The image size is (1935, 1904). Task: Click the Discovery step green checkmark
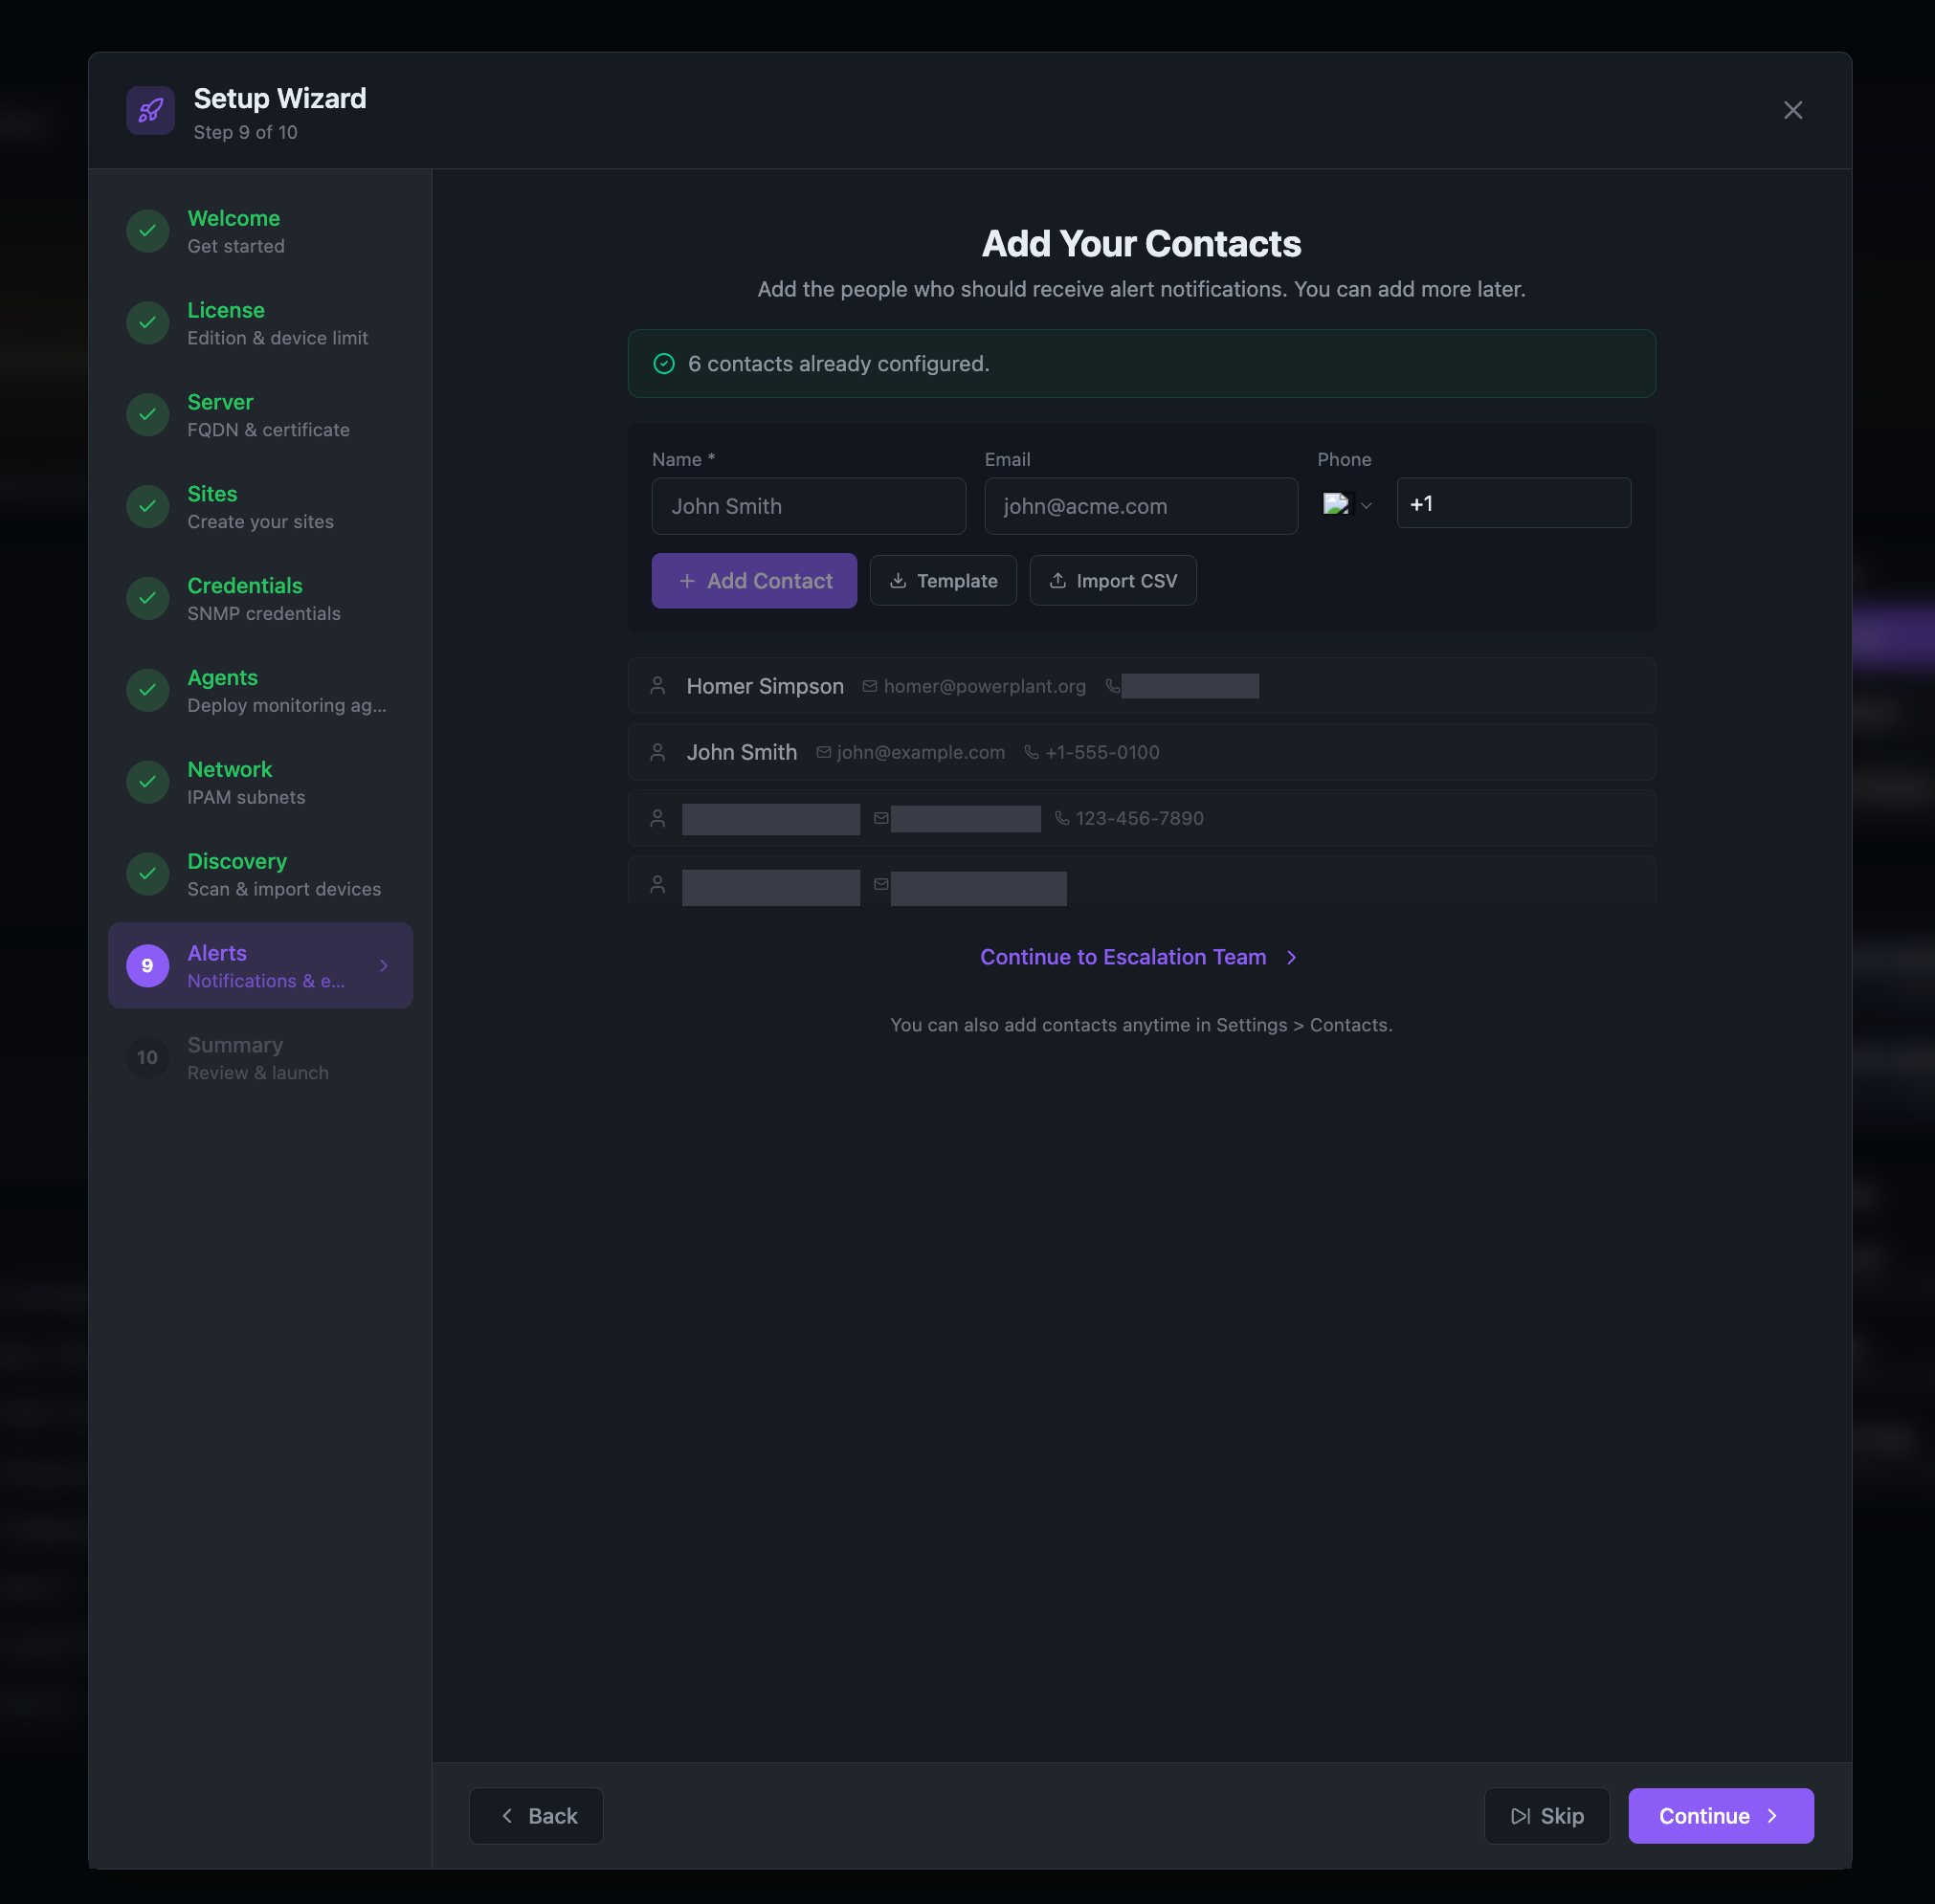148,874
